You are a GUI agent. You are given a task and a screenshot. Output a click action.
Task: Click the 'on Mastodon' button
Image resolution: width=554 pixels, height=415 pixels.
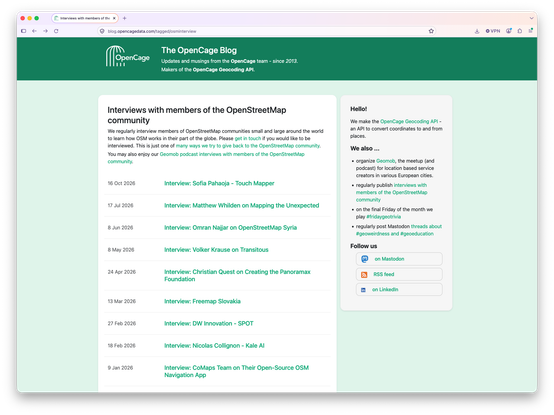point(399,259)
